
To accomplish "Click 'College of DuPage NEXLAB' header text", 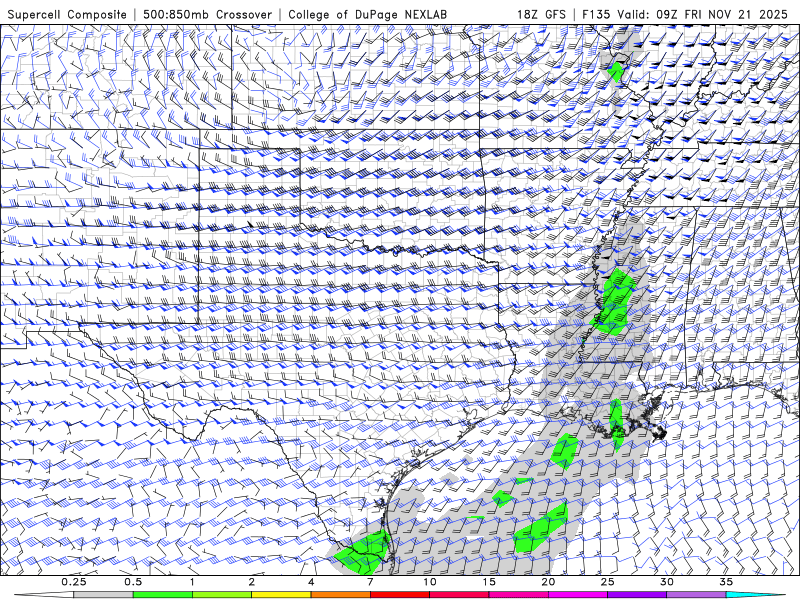I will [367, 14].
